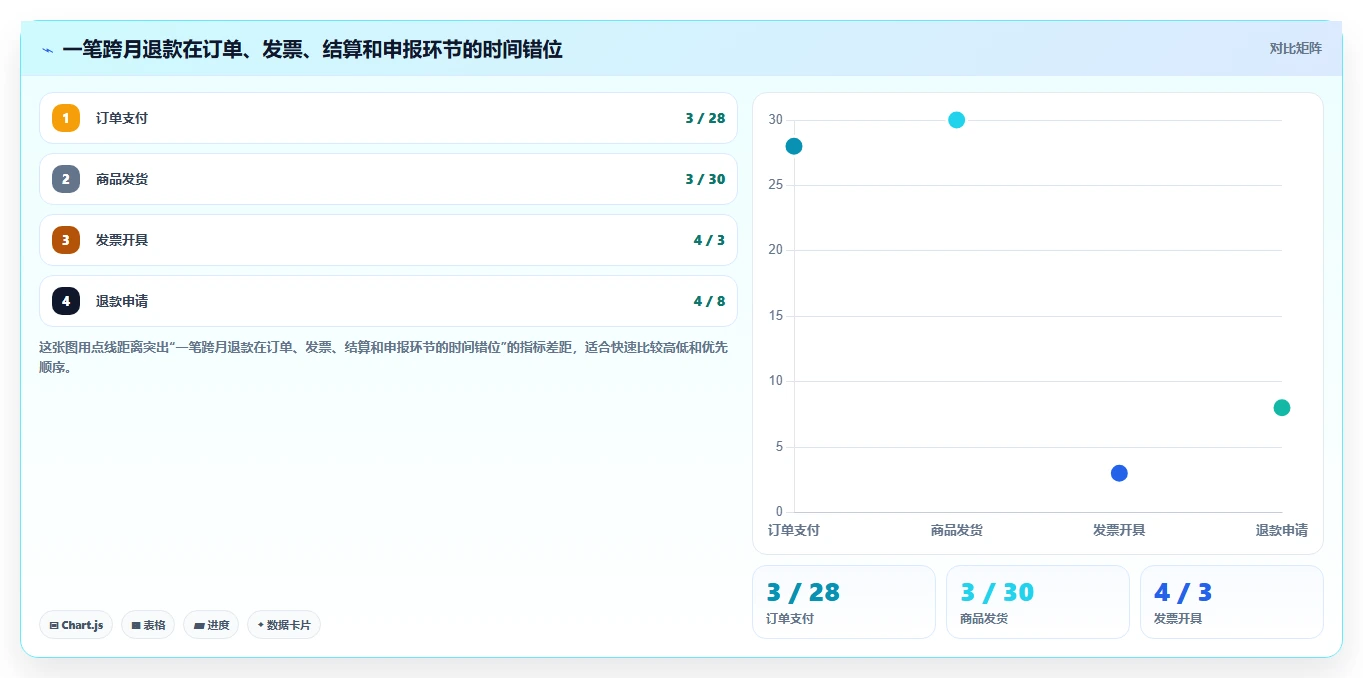Open the 4 / 3 发票开具 data card
Screen dimensions: 1363x678
pos(1232,602)
